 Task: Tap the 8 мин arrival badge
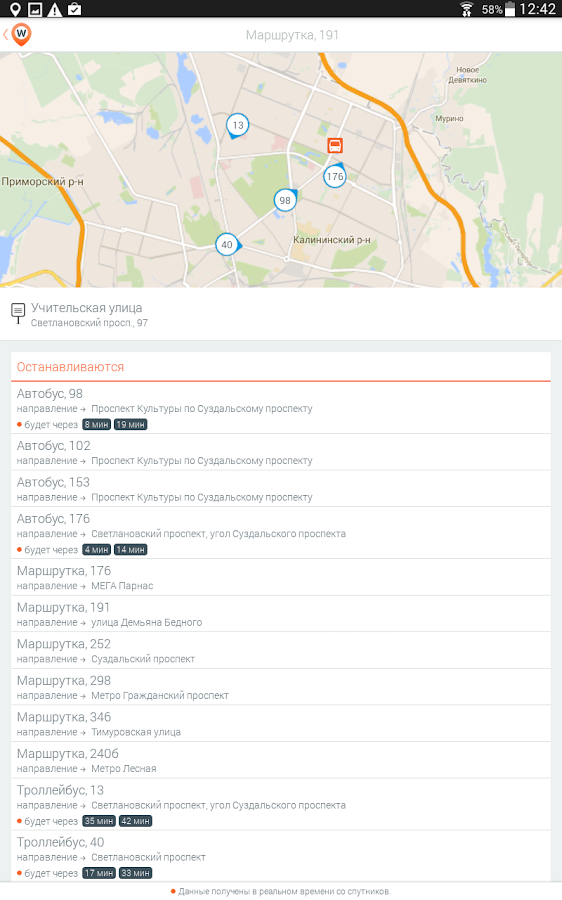96,425
